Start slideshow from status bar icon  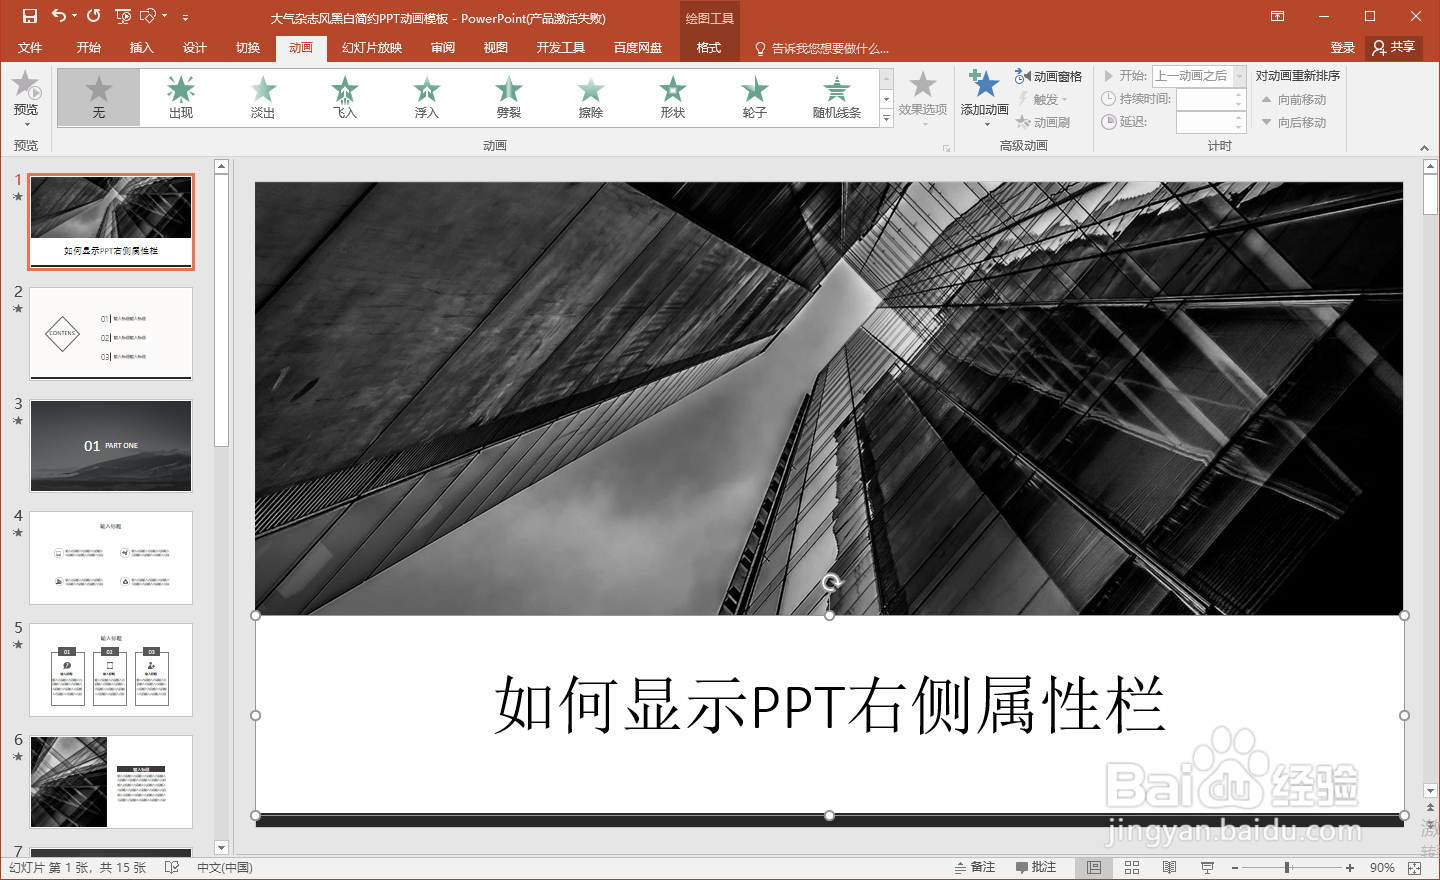pyautogui.click(x=1207, y=867)
